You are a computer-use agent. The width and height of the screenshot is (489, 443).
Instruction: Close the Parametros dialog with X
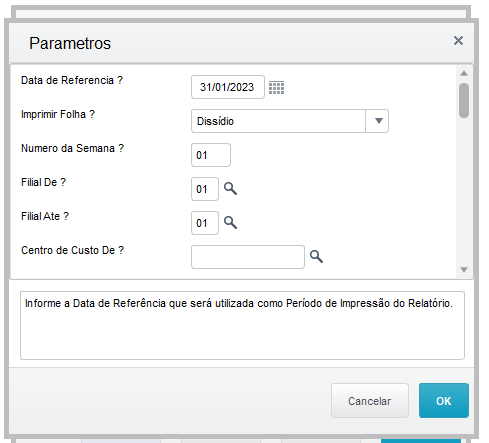click(458, 41)
